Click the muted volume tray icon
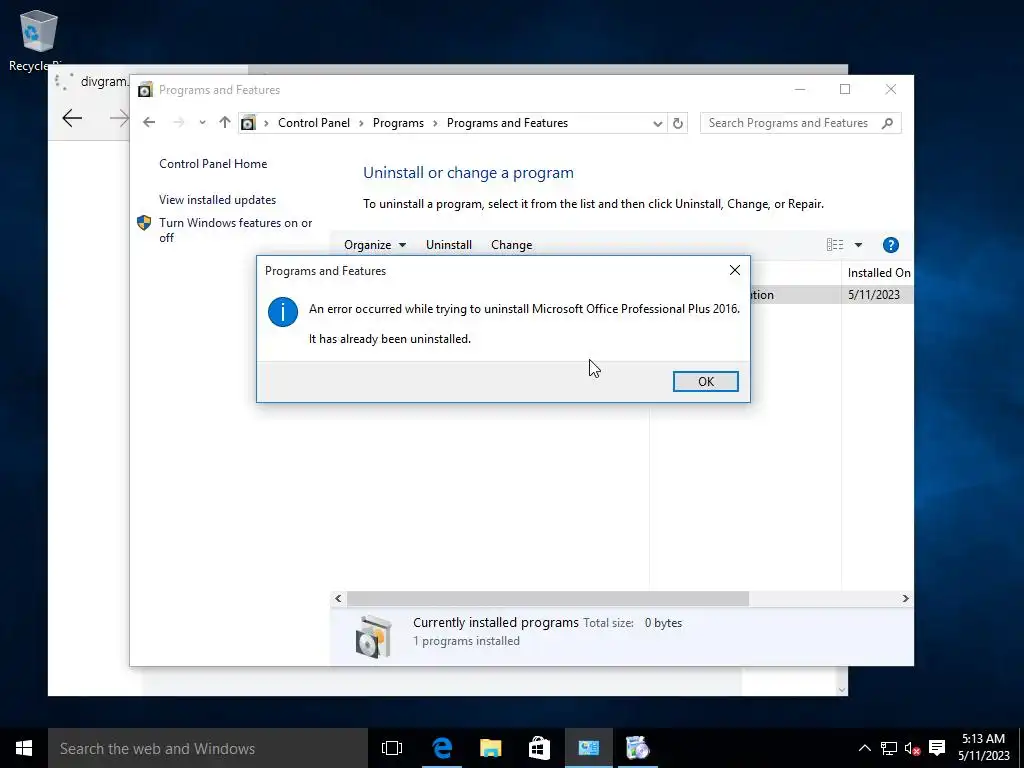This screenshot has width=1024, height=768. pos(912,748)
